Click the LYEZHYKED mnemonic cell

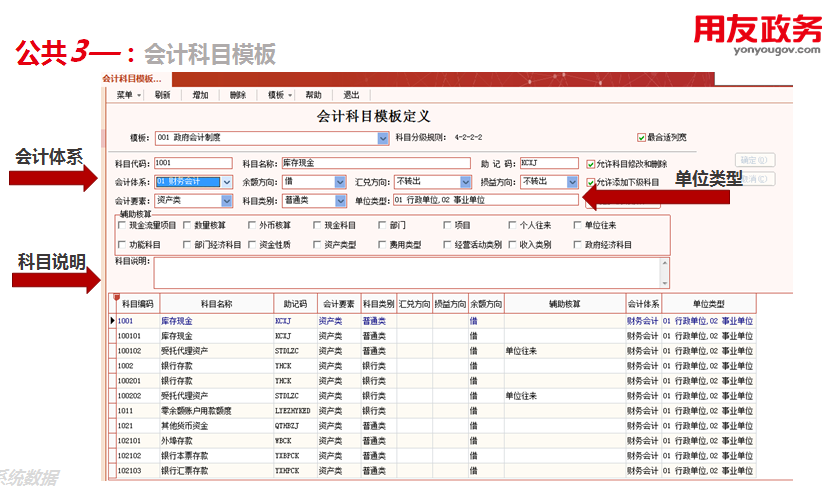pyautogui.click(x=295, y=411)
